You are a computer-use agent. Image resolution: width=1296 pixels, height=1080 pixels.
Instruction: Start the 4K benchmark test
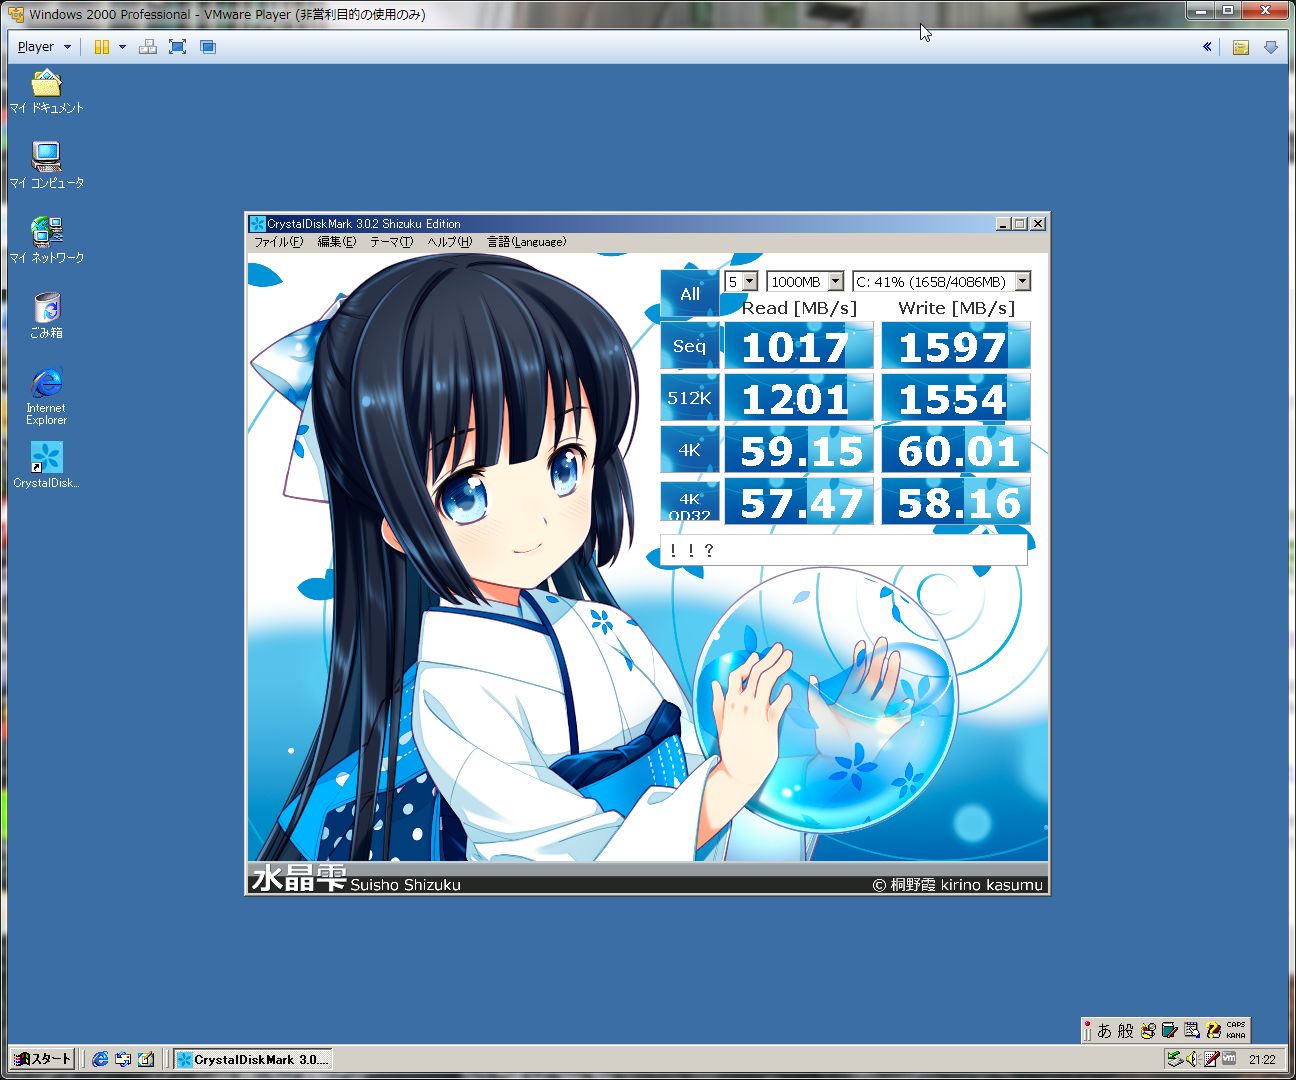690,450
